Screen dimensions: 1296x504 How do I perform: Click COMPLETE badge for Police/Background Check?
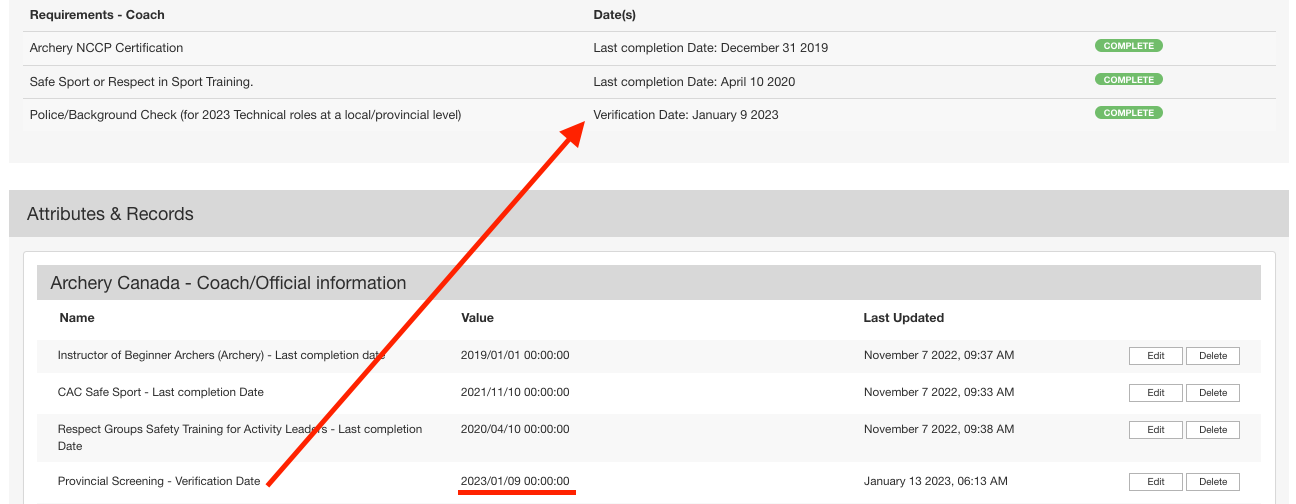pyautogui.click(x=1128, y=113)
